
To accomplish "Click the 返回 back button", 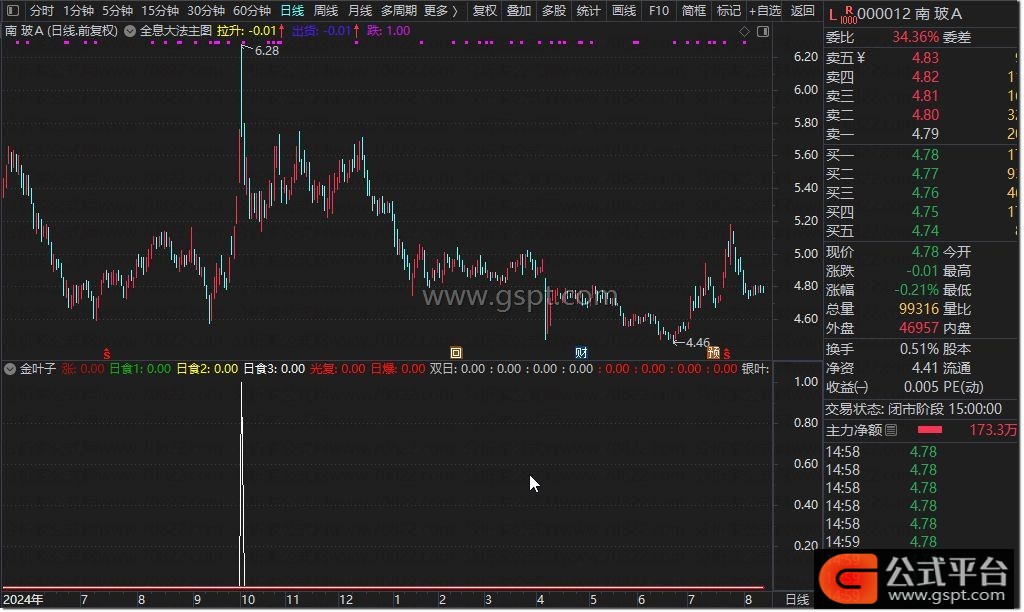I will click(x=803, y=10).
